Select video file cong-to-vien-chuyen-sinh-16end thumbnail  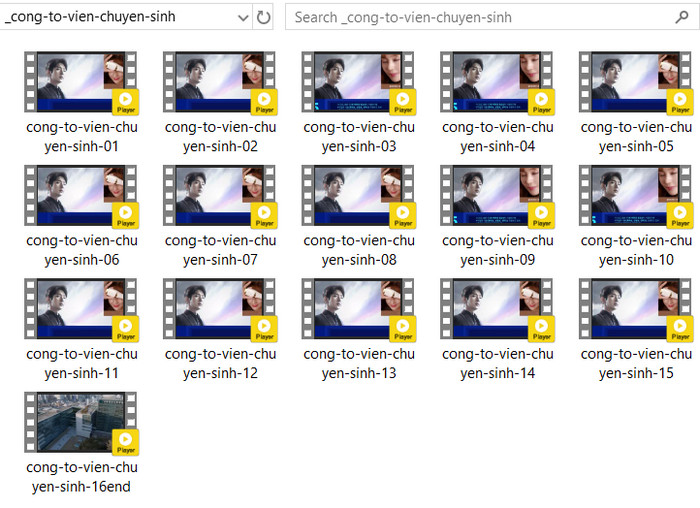pyautogui.click(x=81, y=423)
